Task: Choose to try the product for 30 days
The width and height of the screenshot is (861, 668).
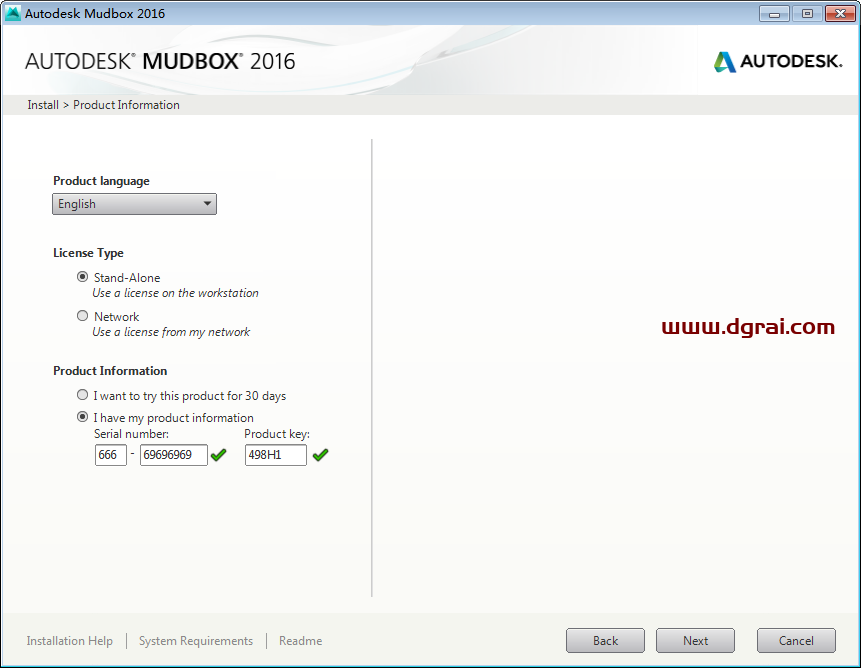Action: pyautogui.click(x=82, y=394)
